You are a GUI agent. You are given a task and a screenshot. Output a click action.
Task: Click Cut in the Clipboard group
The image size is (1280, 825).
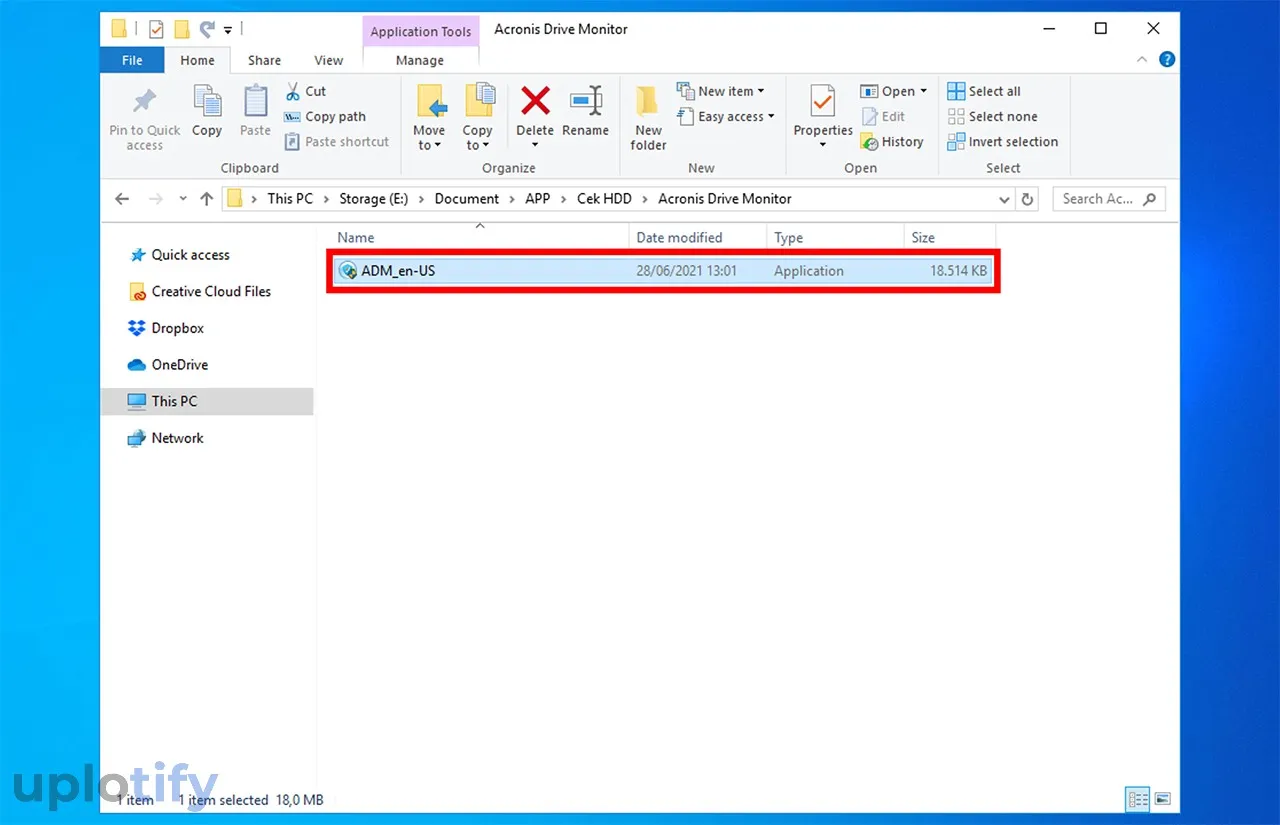(306, 91)
